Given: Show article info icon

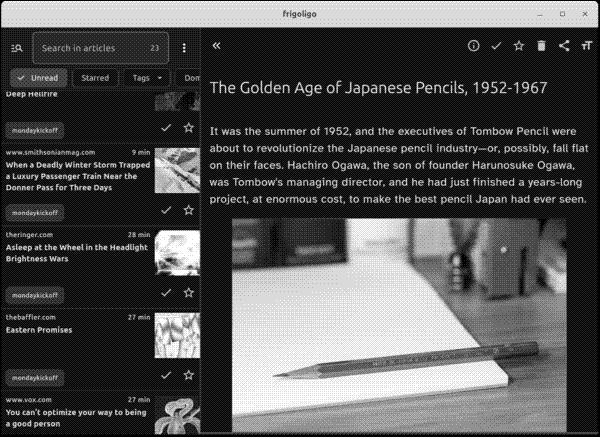Looking at the screenshot, I should [x=473, y=46].
